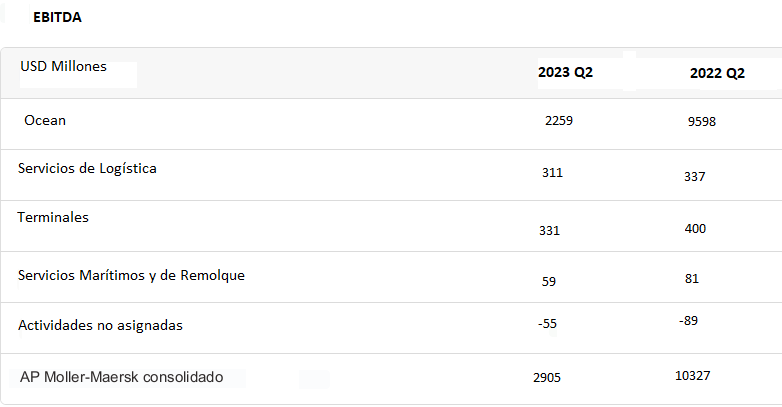782x407 pixels.
Task: Click the 2023 Q2 column header
Action: 565,72
